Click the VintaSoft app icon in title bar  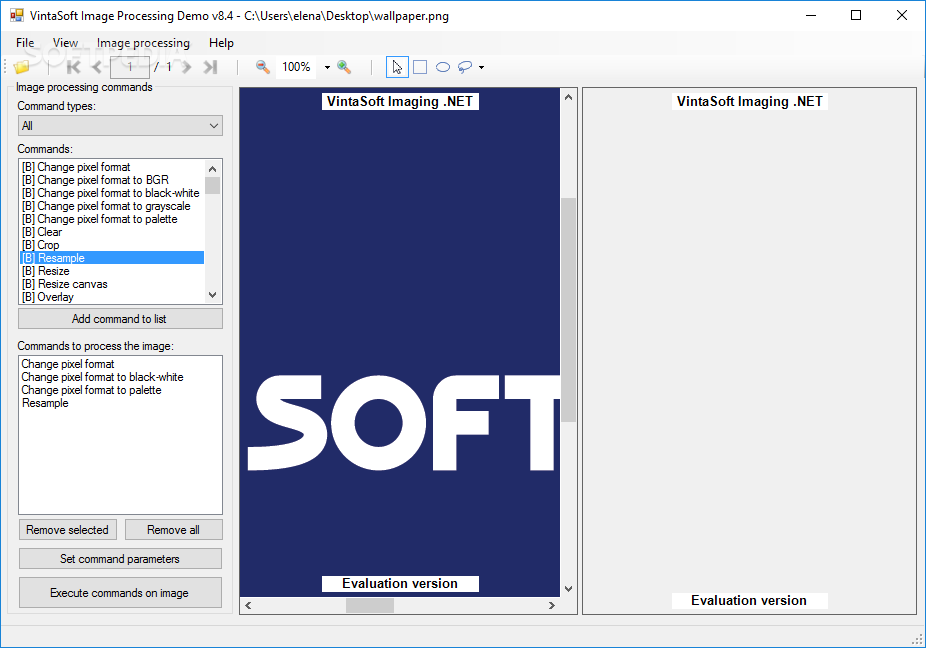(17, 15)
